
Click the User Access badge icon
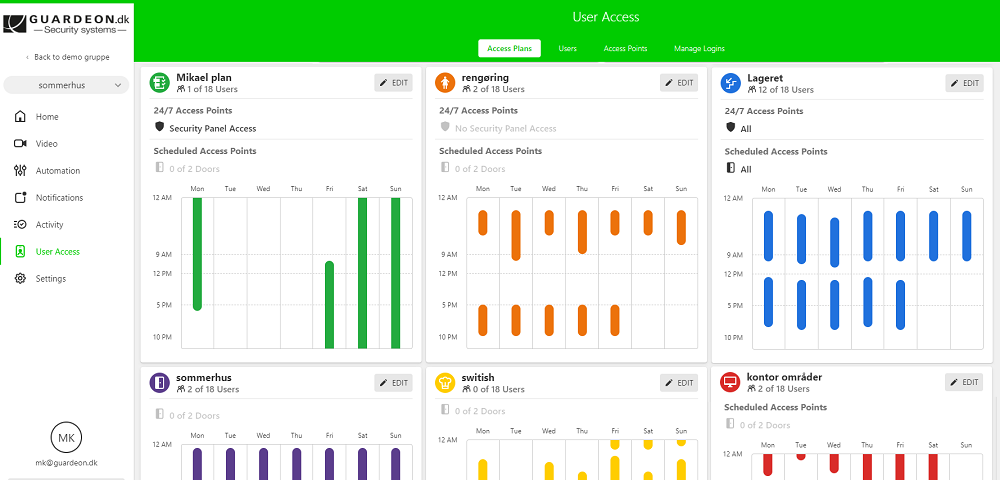pos(20,251)
